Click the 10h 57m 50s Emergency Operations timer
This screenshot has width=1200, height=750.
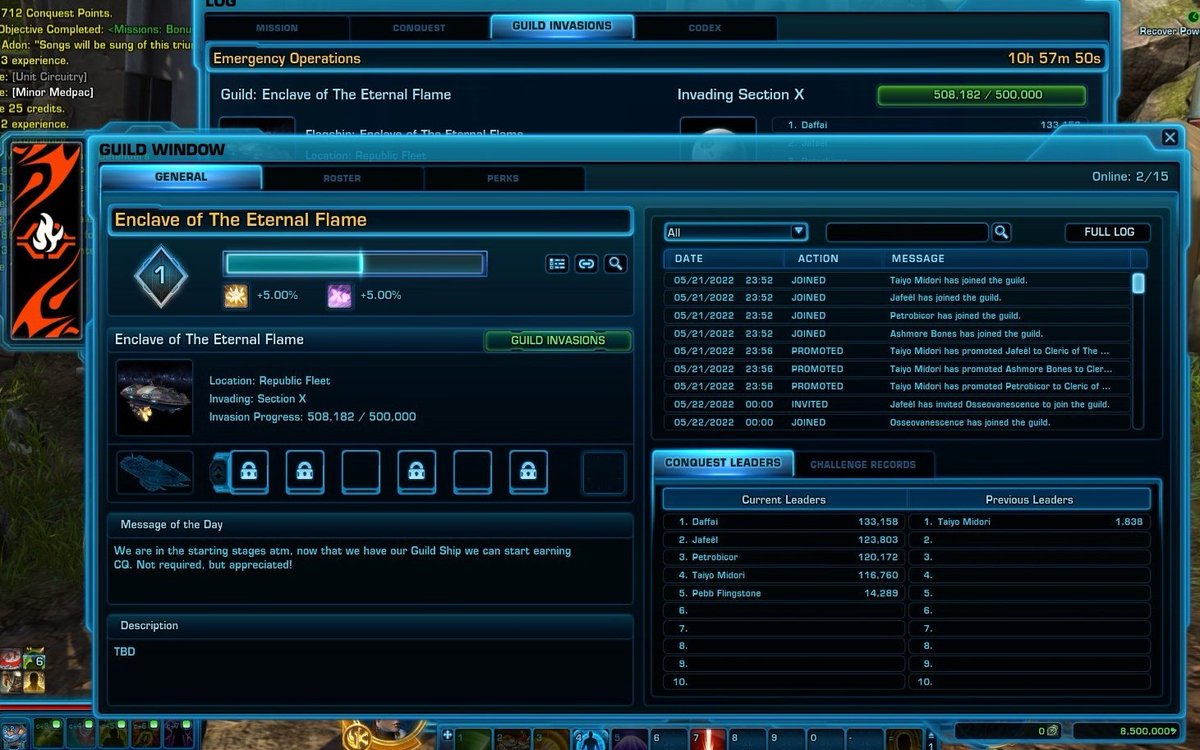(1054, 59)
